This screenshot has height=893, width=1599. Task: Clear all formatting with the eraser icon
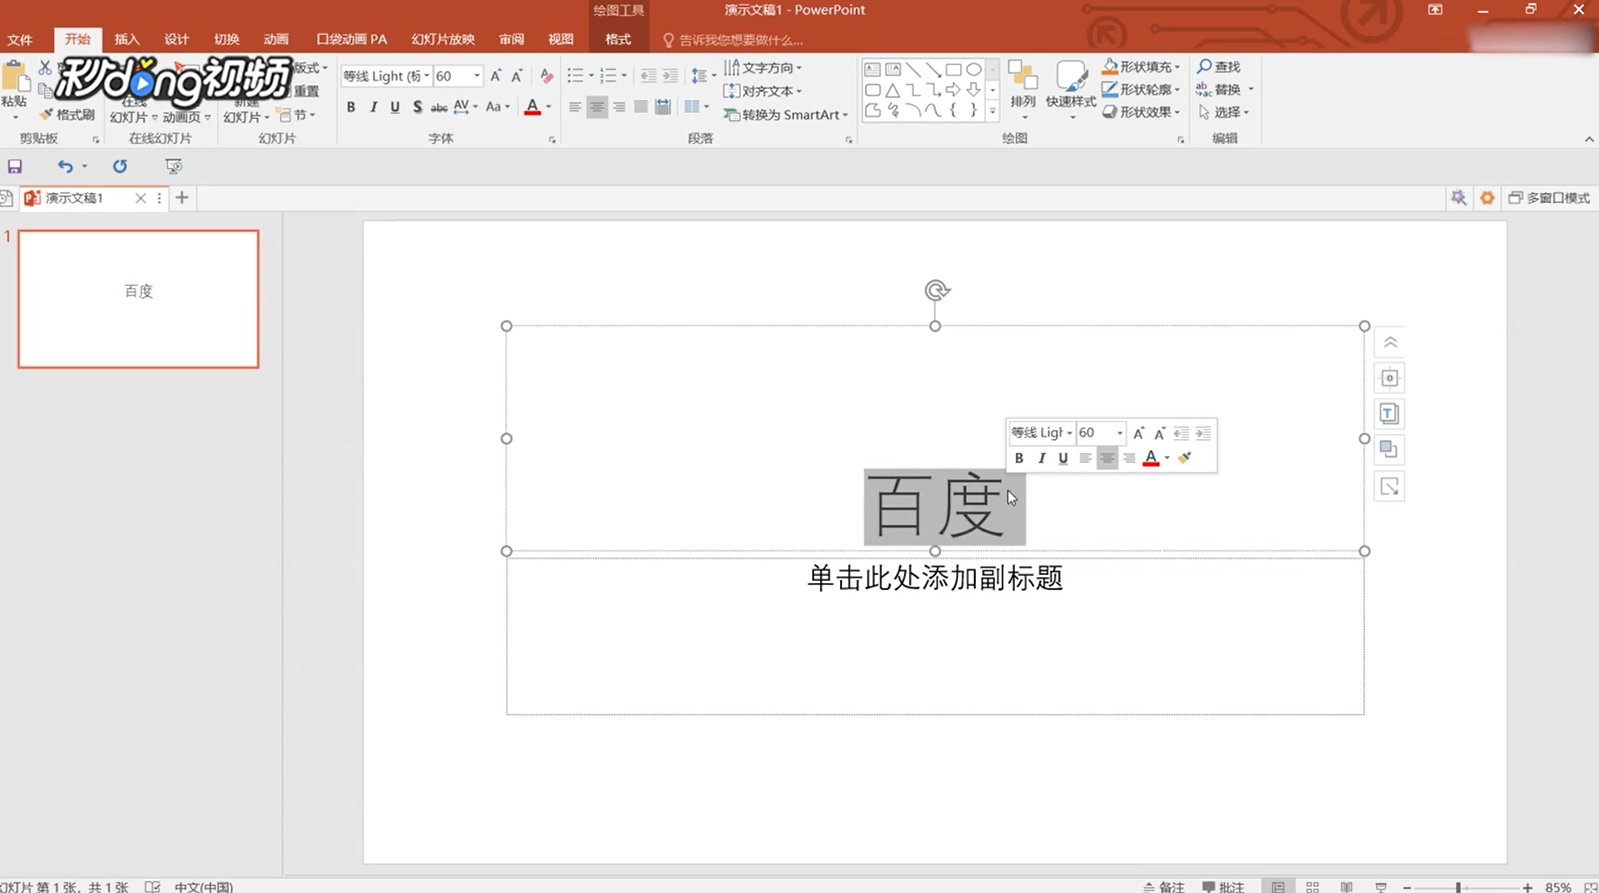click(x=546, y=76)
